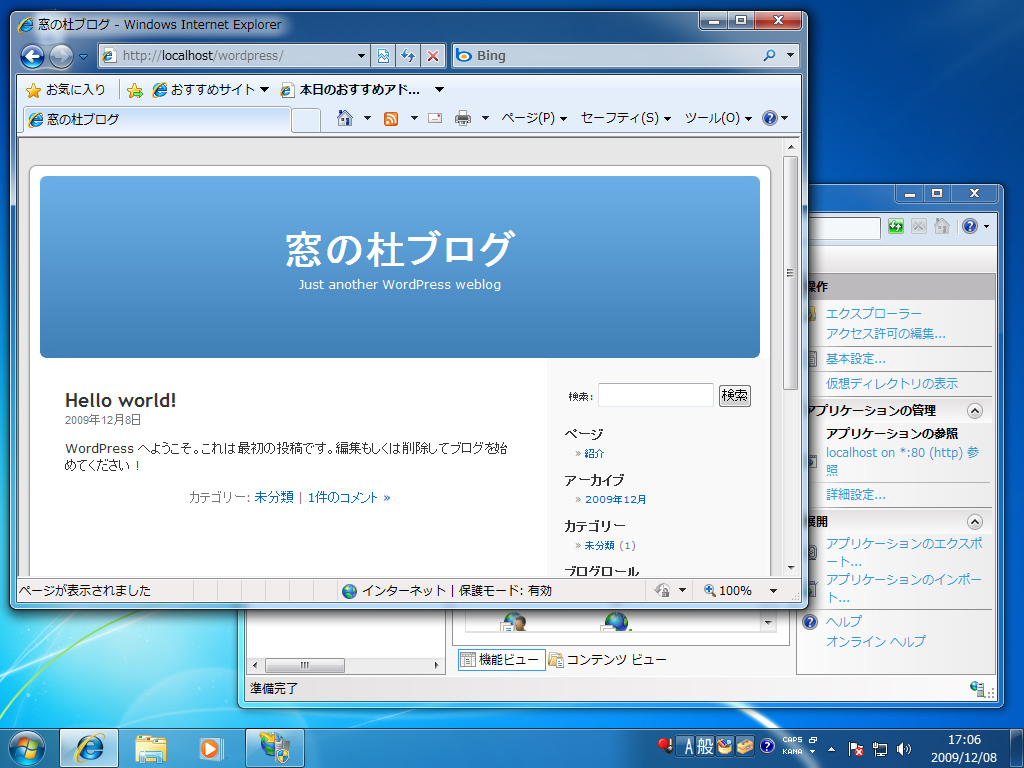Open the ツール(O) dropdown menu
This screenshot has width=1024, height=768.
coord(713,117)
